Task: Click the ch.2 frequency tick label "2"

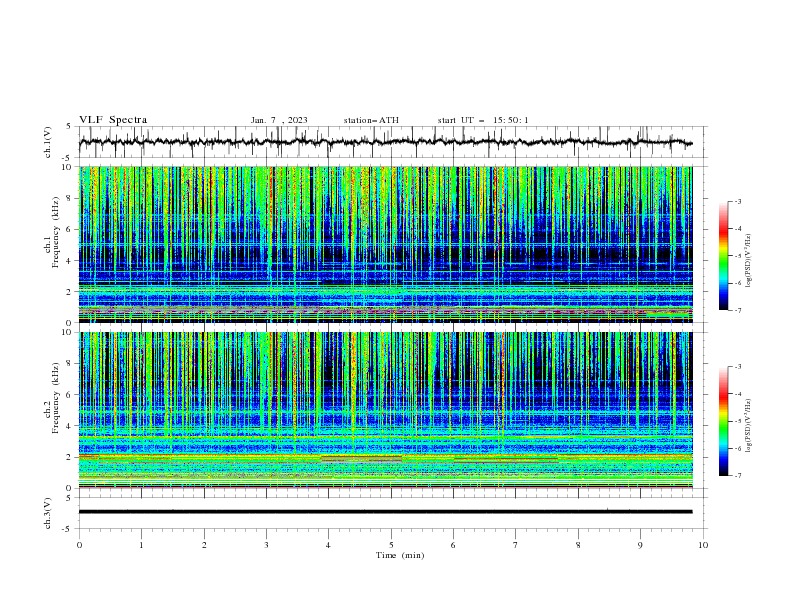Action: click(71, 457)
